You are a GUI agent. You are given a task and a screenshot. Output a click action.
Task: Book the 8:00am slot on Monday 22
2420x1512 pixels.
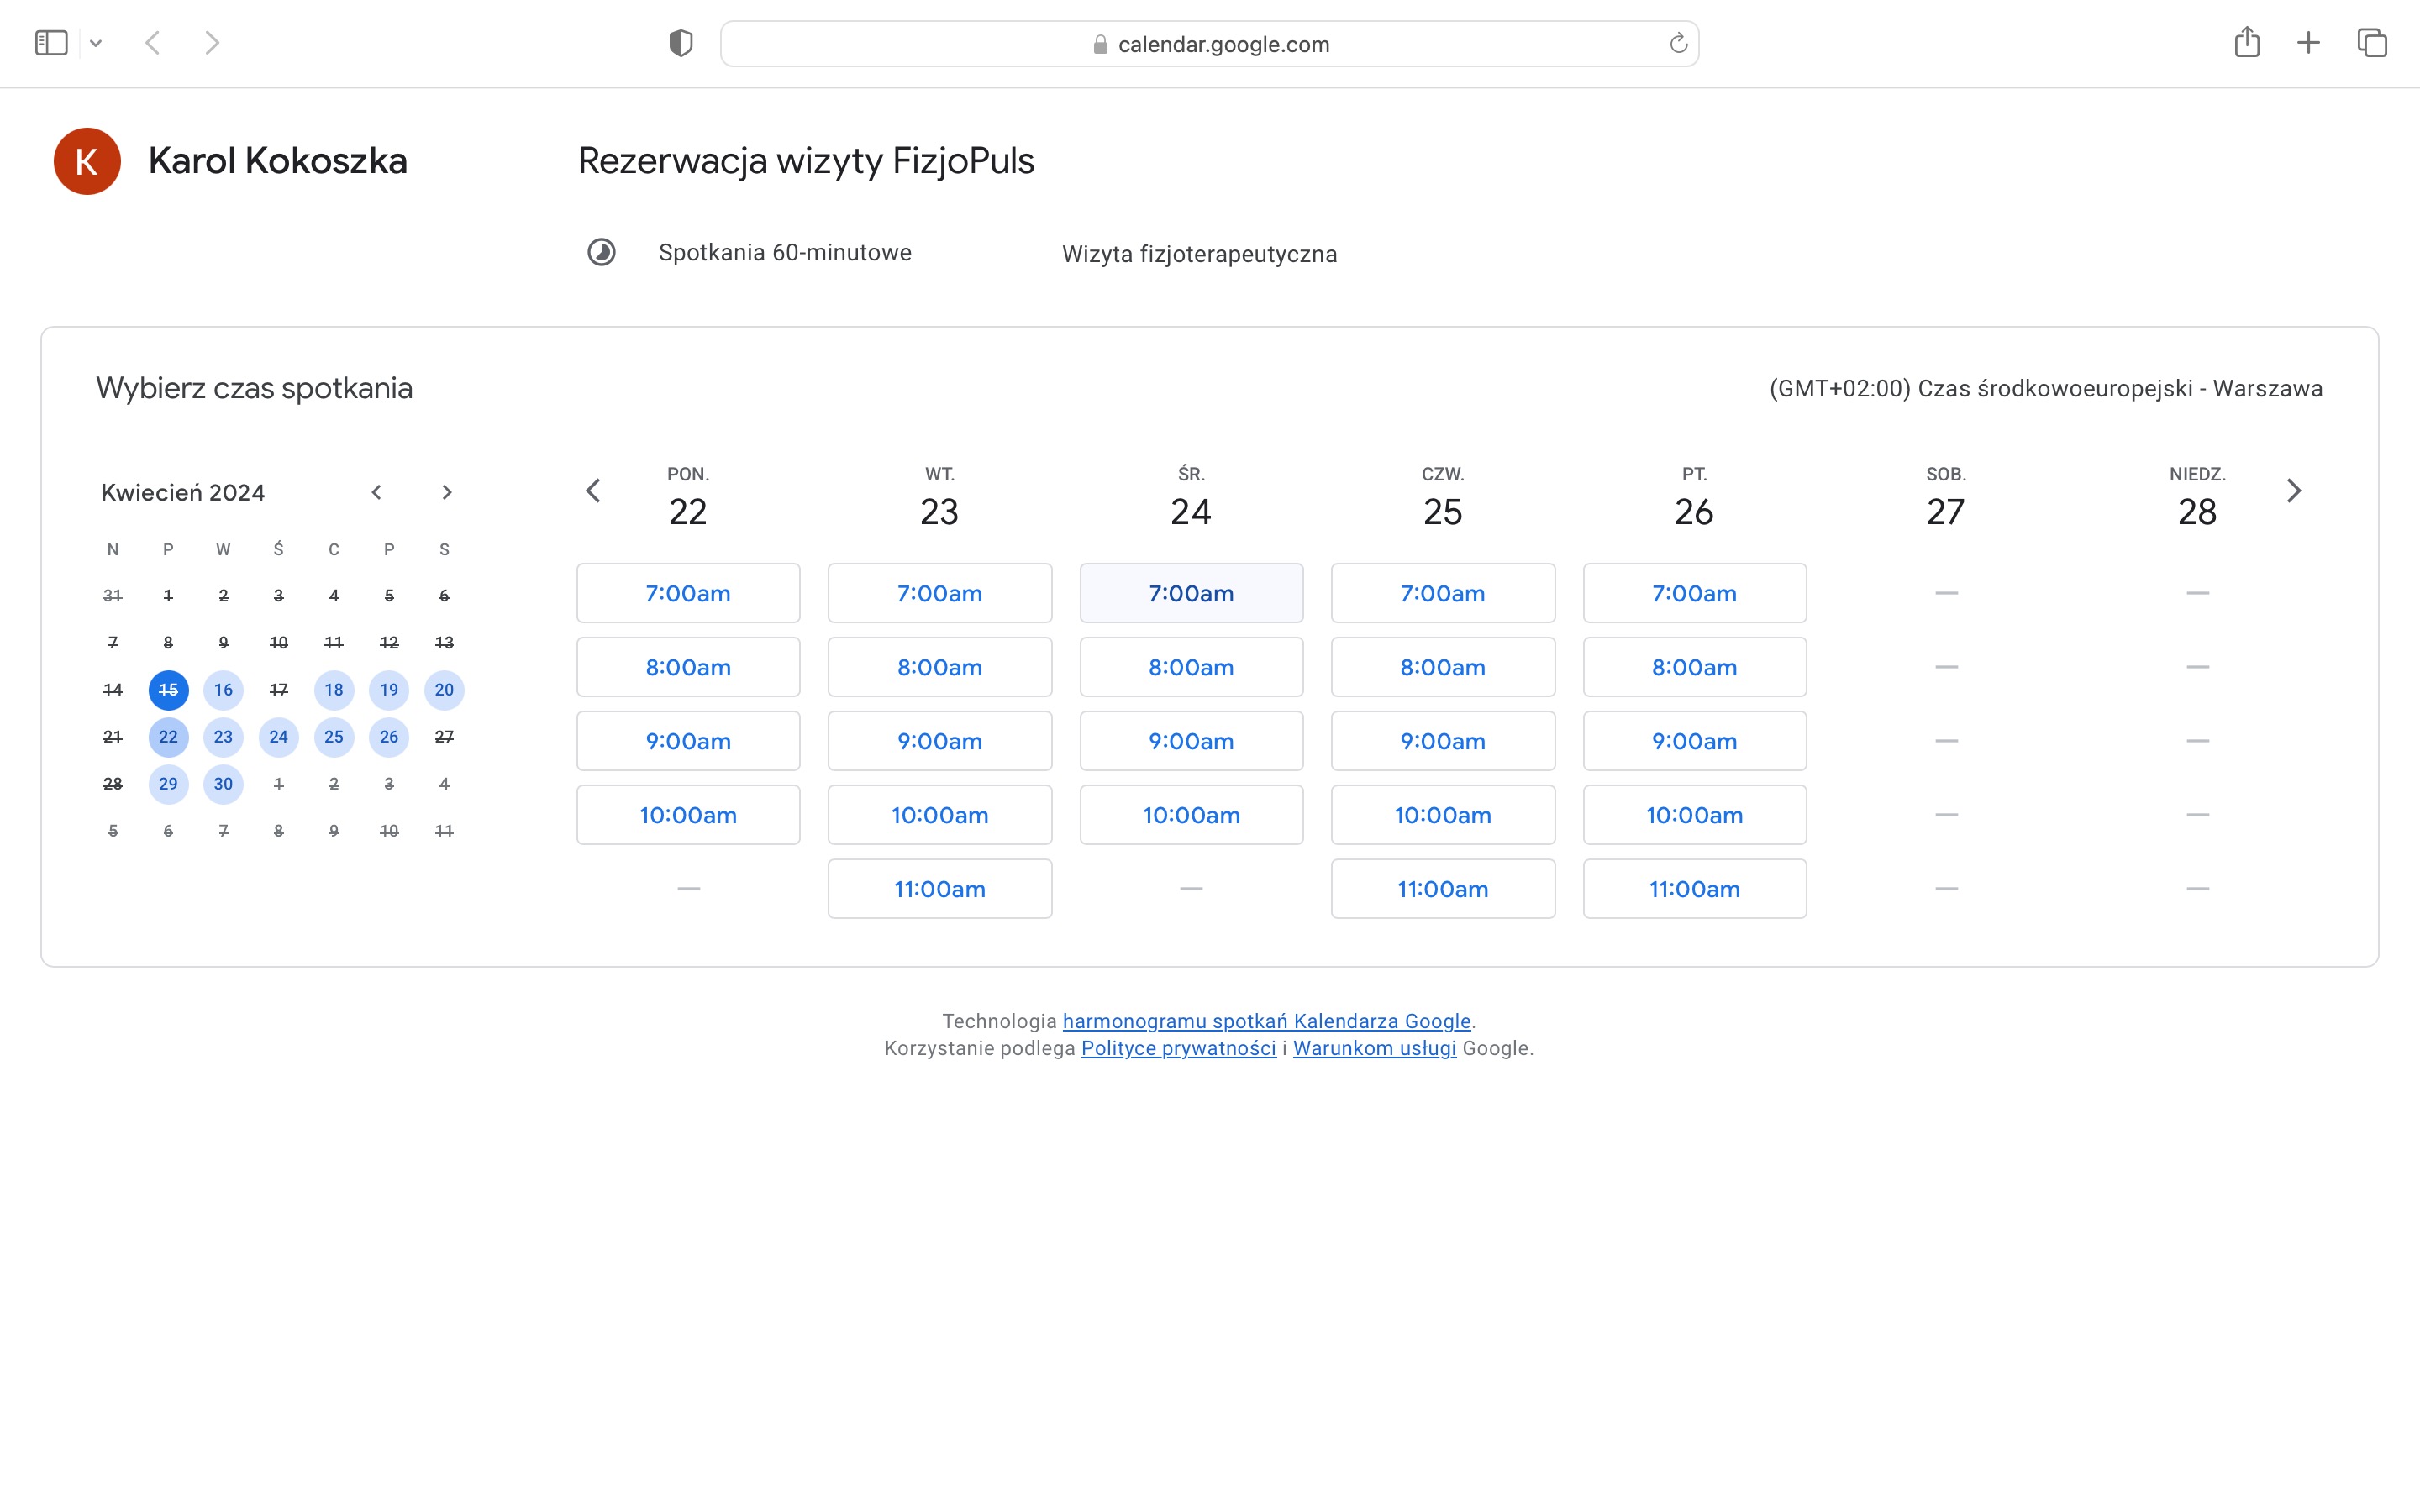point(688,667)
